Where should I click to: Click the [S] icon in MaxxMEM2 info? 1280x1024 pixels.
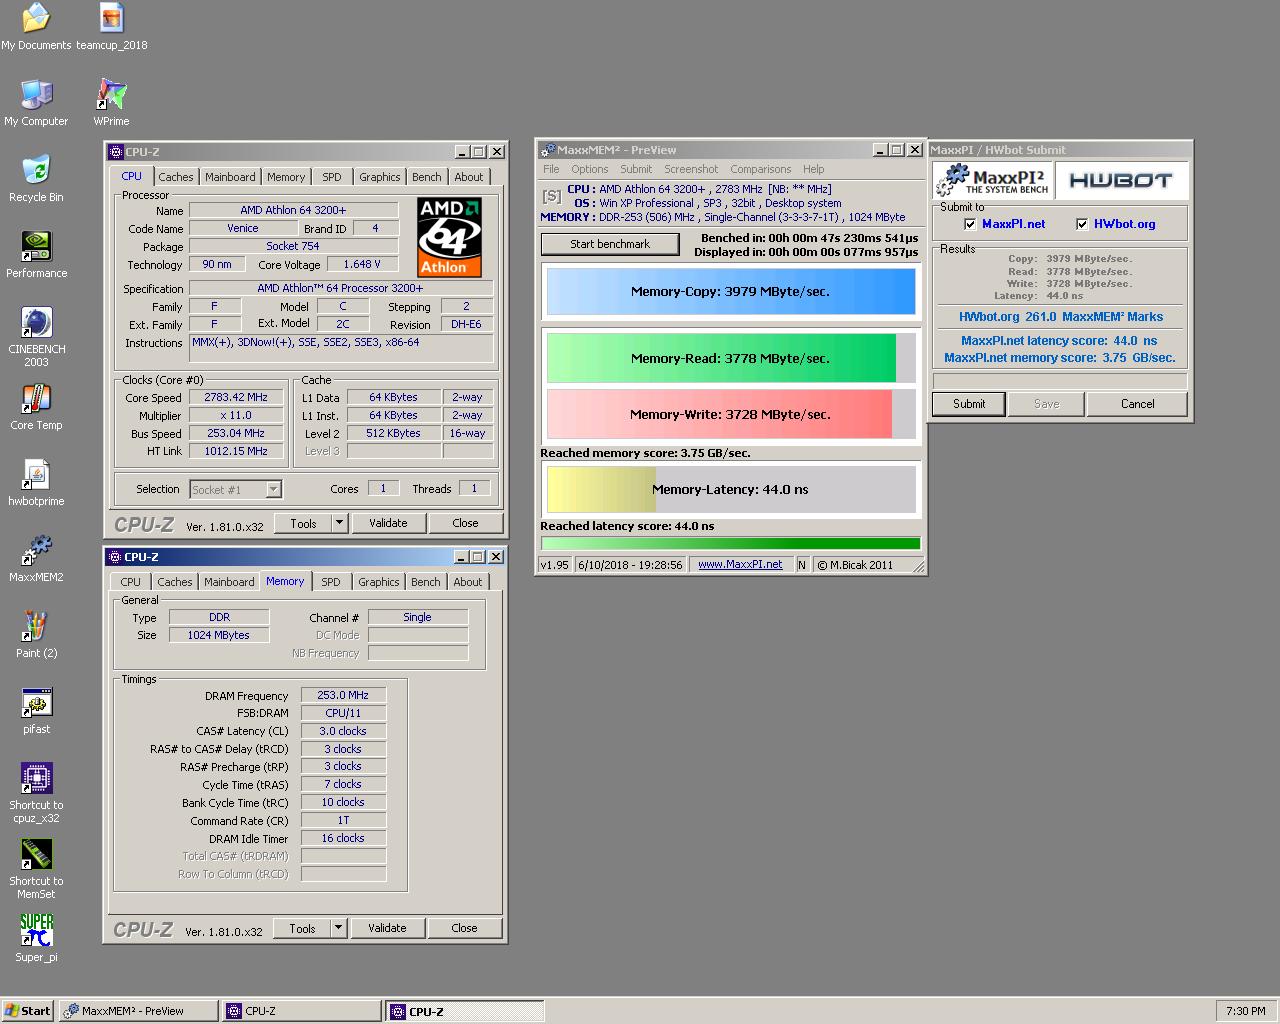click(x=551, y=196)
